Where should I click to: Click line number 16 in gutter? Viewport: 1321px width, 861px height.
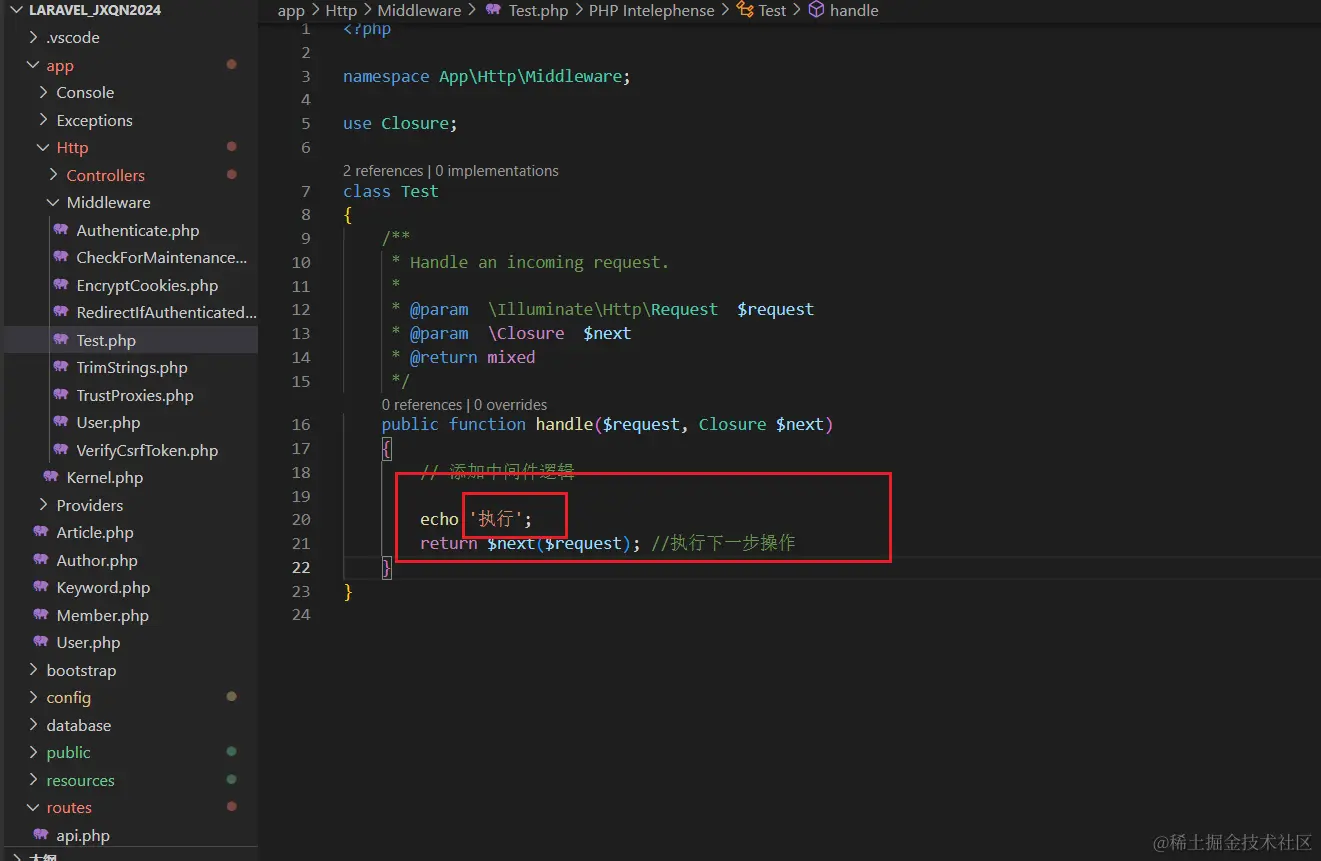point(301,424)
